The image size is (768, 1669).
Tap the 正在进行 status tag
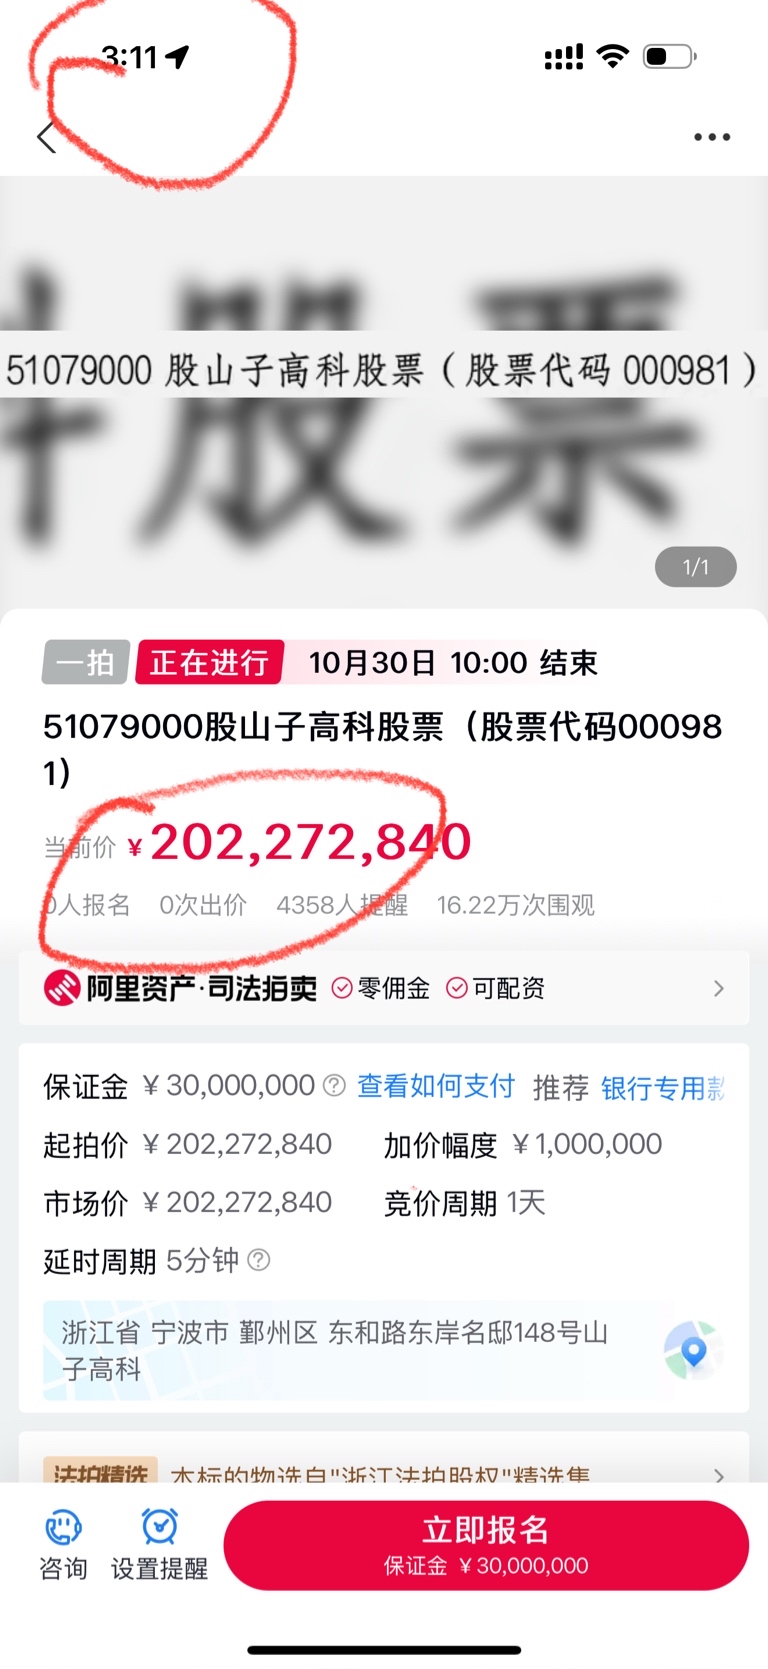210,662
